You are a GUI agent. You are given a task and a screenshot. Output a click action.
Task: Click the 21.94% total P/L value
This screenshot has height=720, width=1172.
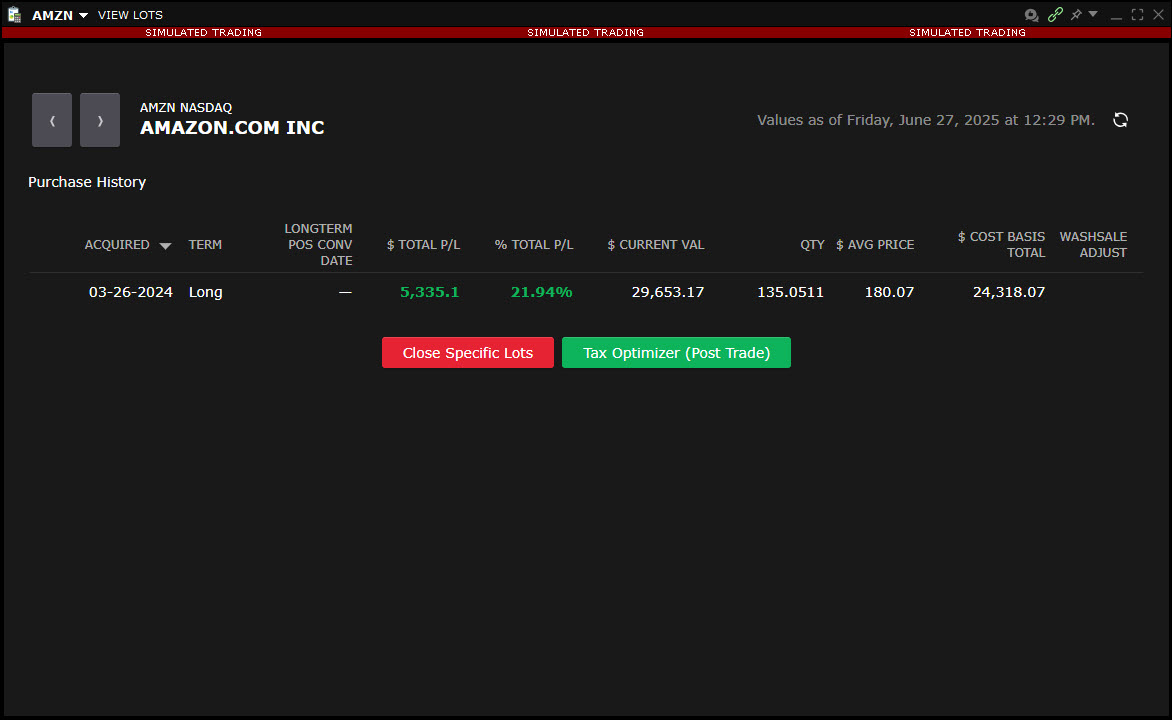(x=542, y=292)
